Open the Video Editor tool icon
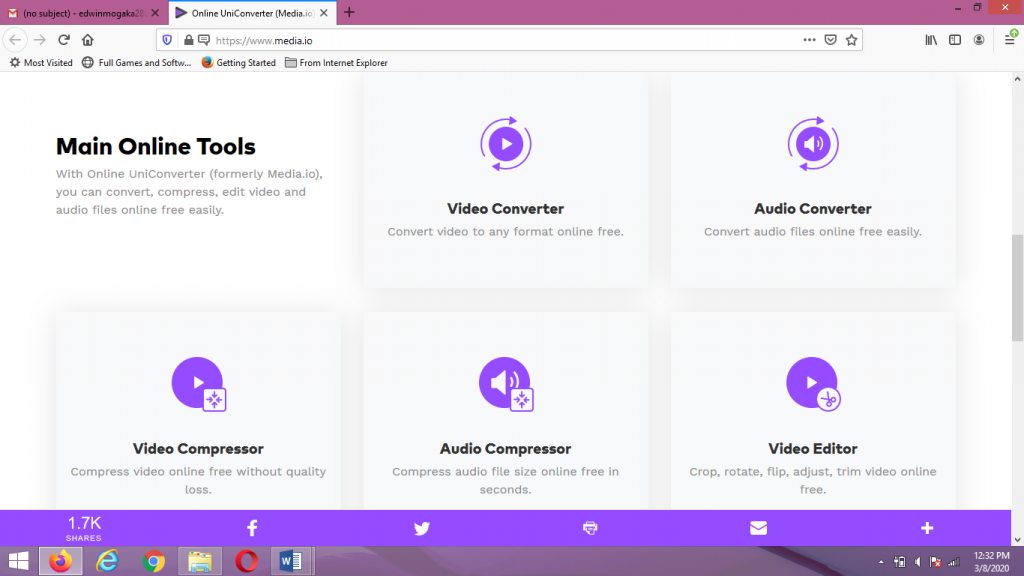Viewport: 1024px width, 576px height. tap(813, 384)
